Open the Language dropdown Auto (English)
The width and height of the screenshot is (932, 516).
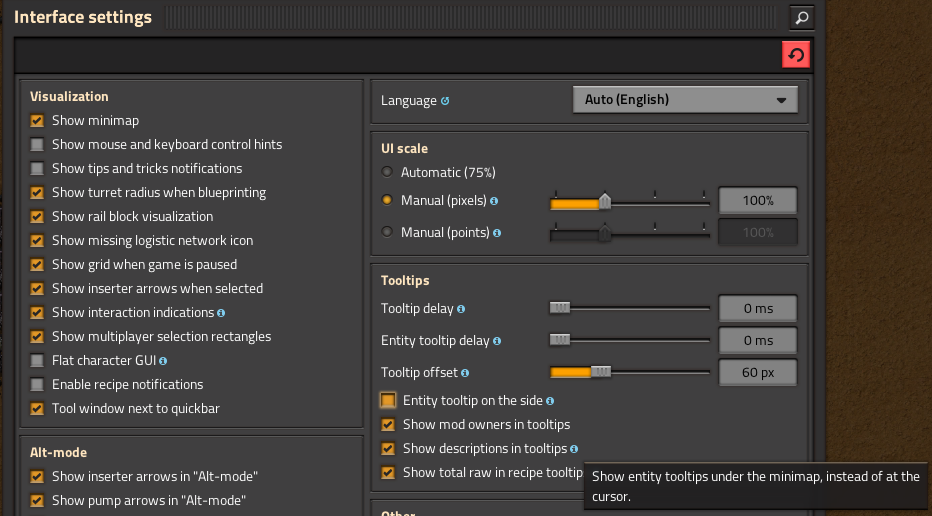pyautogui.click(x=685, y=100)
